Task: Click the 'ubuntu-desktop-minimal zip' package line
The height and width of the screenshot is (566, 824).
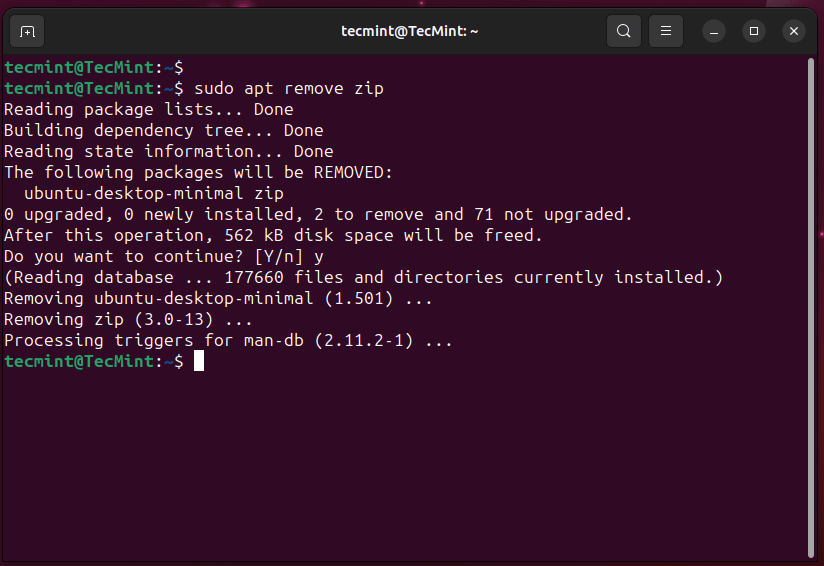Action: [x=153, y=193]
